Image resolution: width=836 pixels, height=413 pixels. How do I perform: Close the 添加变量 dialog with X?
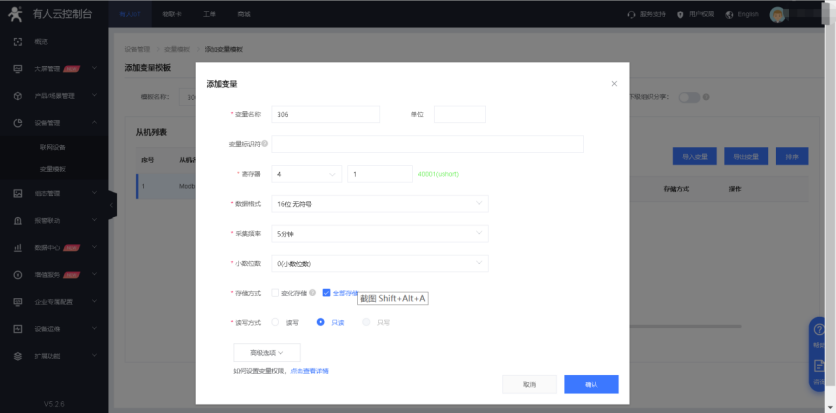[614, 83]
